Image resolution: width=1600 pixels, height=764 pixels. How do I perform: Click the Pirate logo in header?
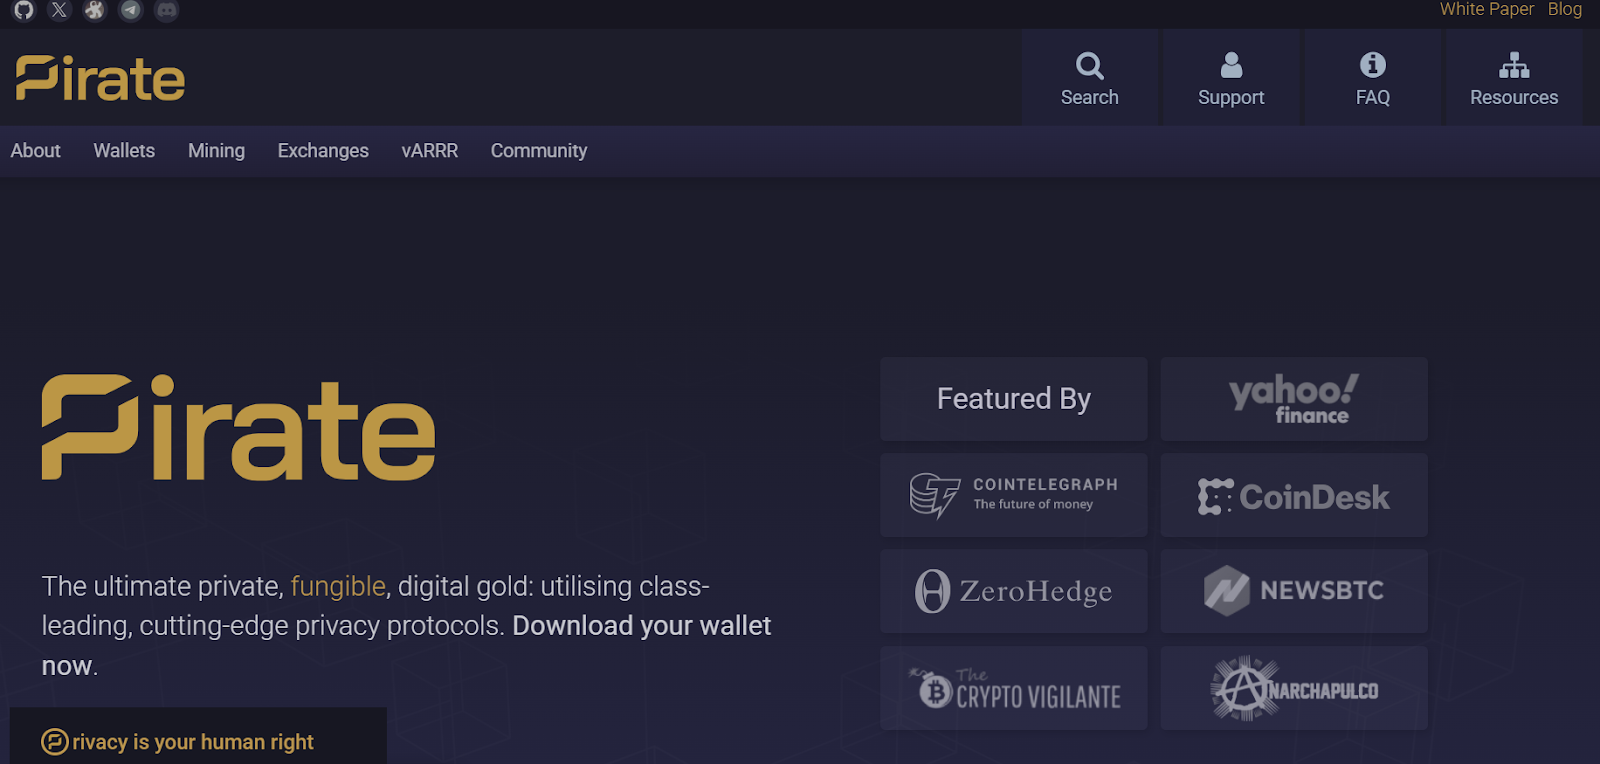click(x=100, y=78)
